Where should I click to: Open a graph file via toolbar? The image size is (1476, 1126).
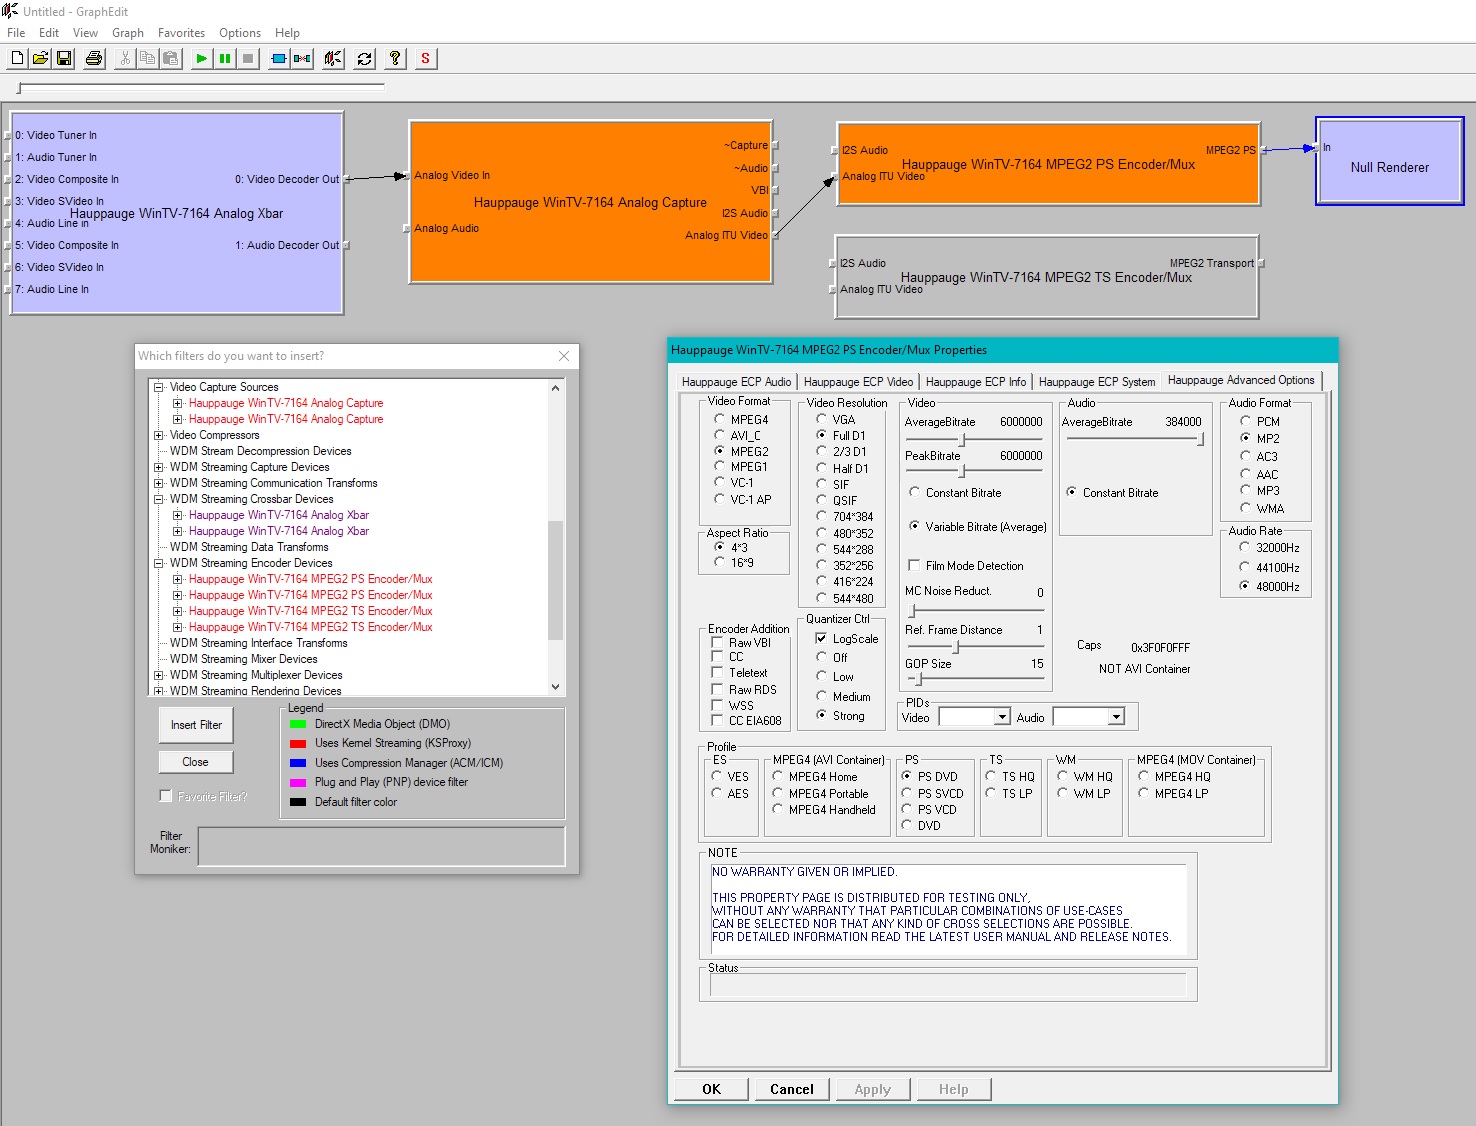[x=41, y=59]
